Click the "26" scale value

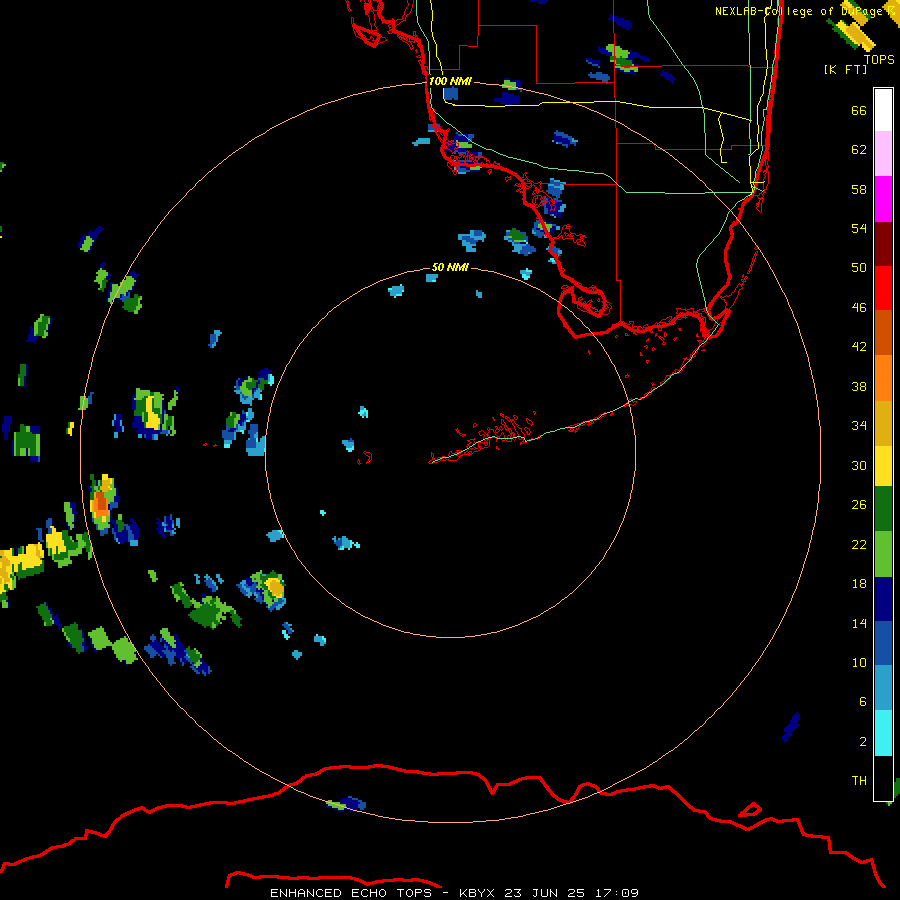[x=859, y=505]
